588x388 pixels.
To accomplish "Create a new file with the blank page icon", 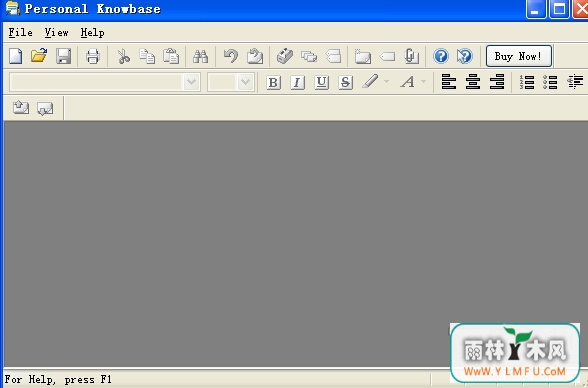I will pyautogui.click(x=16, y=56).
